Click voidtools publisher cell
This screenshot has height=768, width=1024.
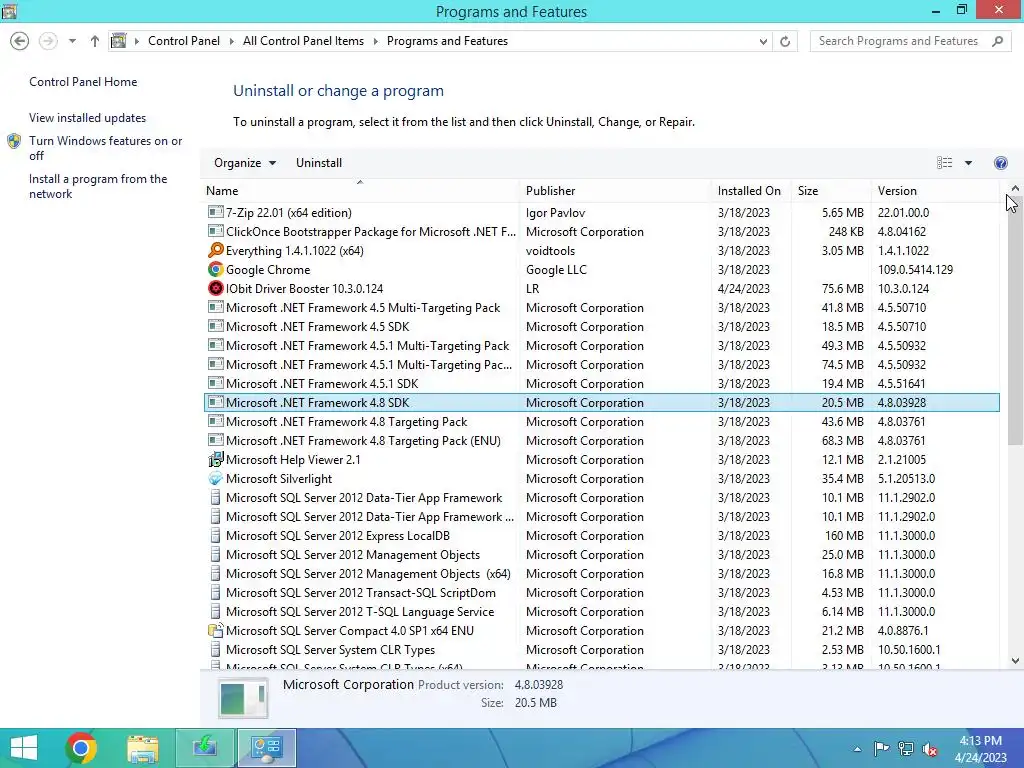pyautogui.click(x=550, y=250)
